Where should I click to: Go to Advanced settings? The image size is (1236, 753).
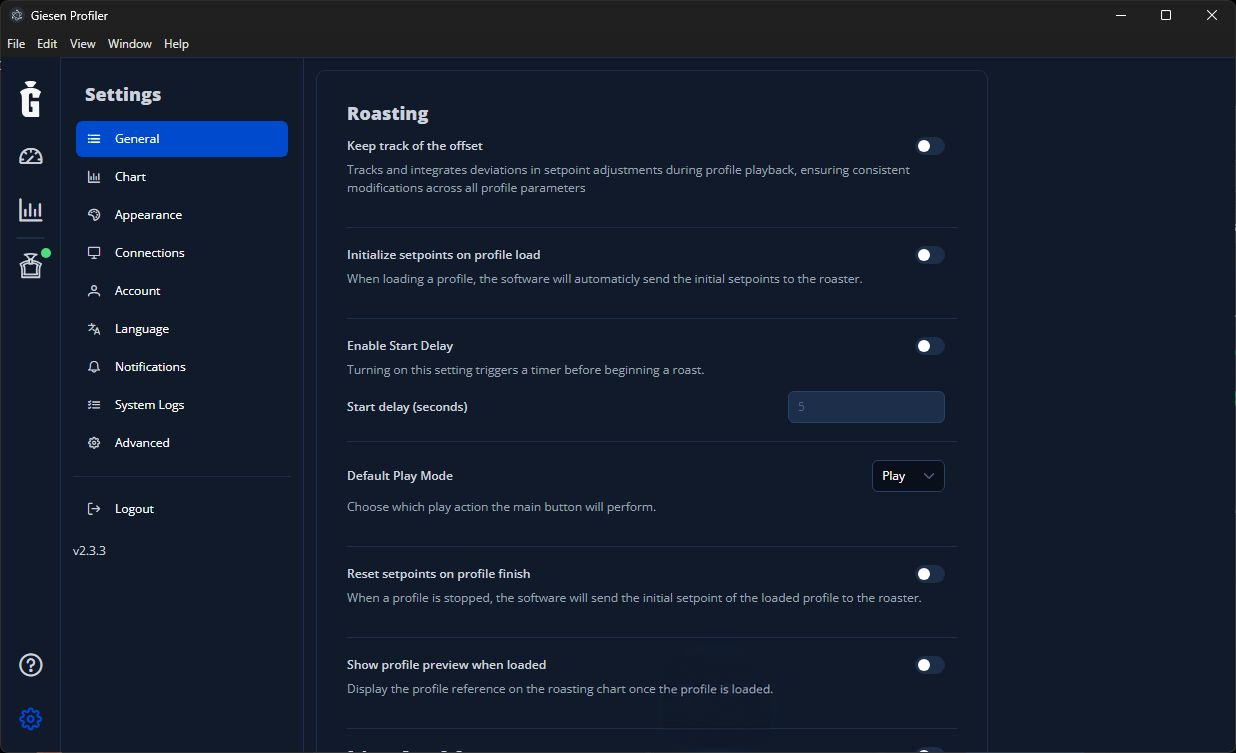tap(182, 443)
